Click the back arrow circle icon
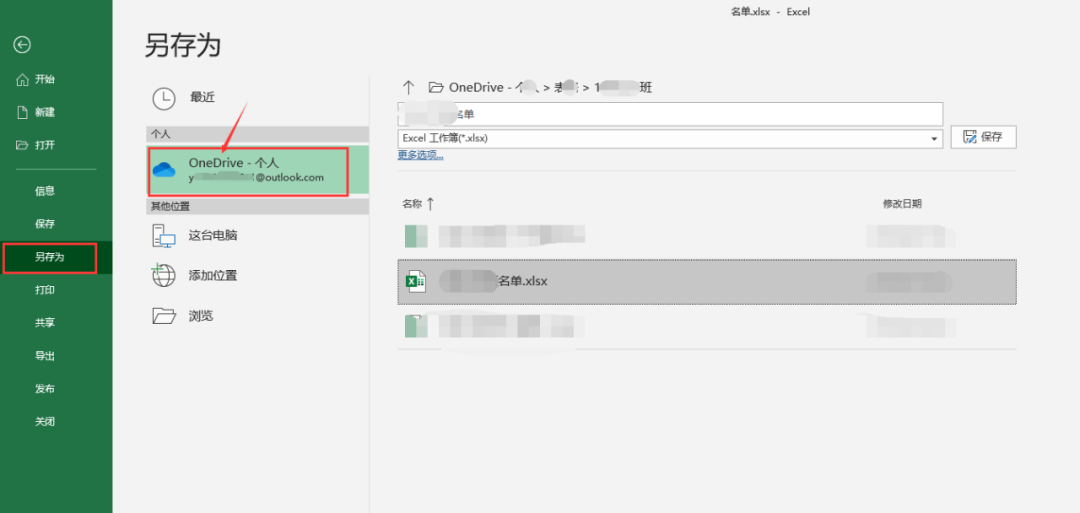Viewport: 1080px width, 513px height. [22, 45]
